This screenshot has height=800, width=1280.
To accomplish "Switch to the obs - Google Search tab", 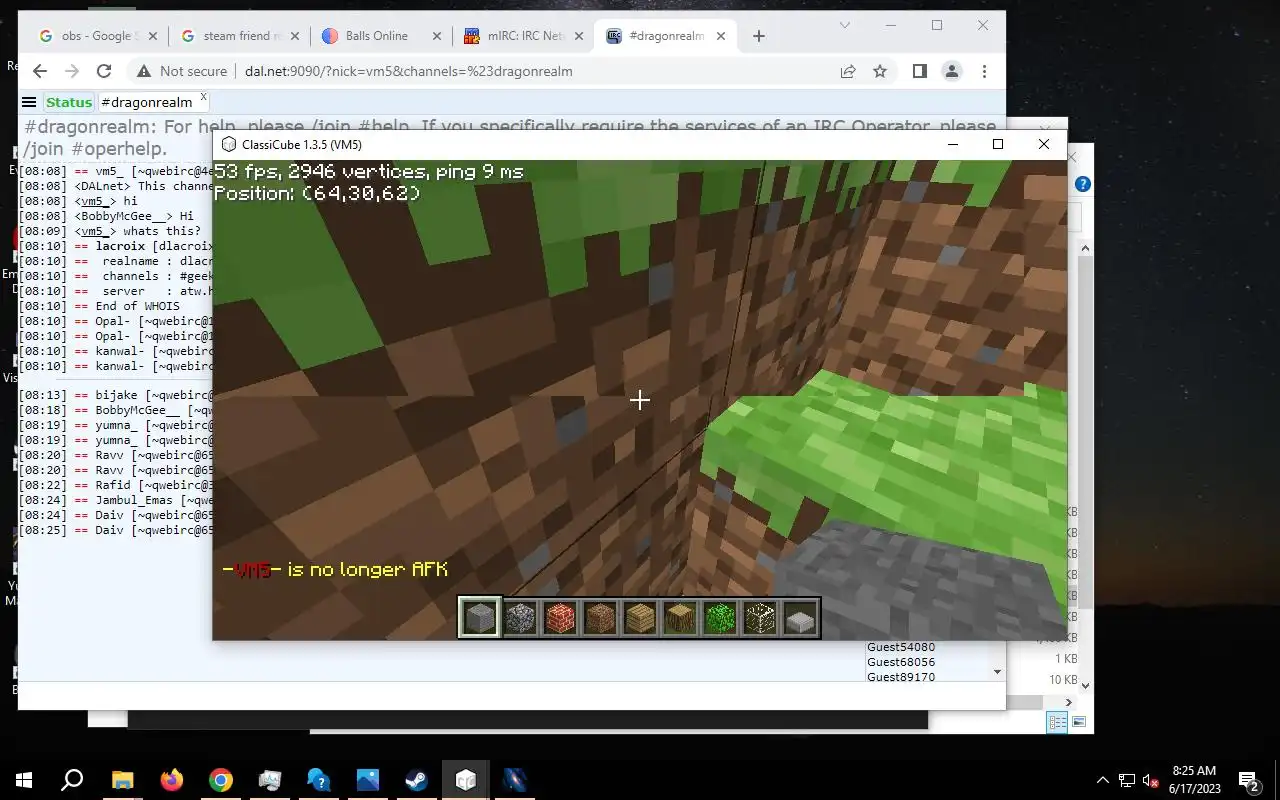I will click(97, 36).
